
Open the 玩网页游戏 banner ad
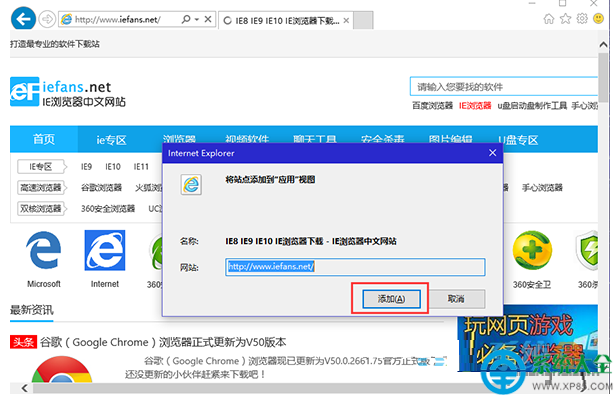coord(528,338)
